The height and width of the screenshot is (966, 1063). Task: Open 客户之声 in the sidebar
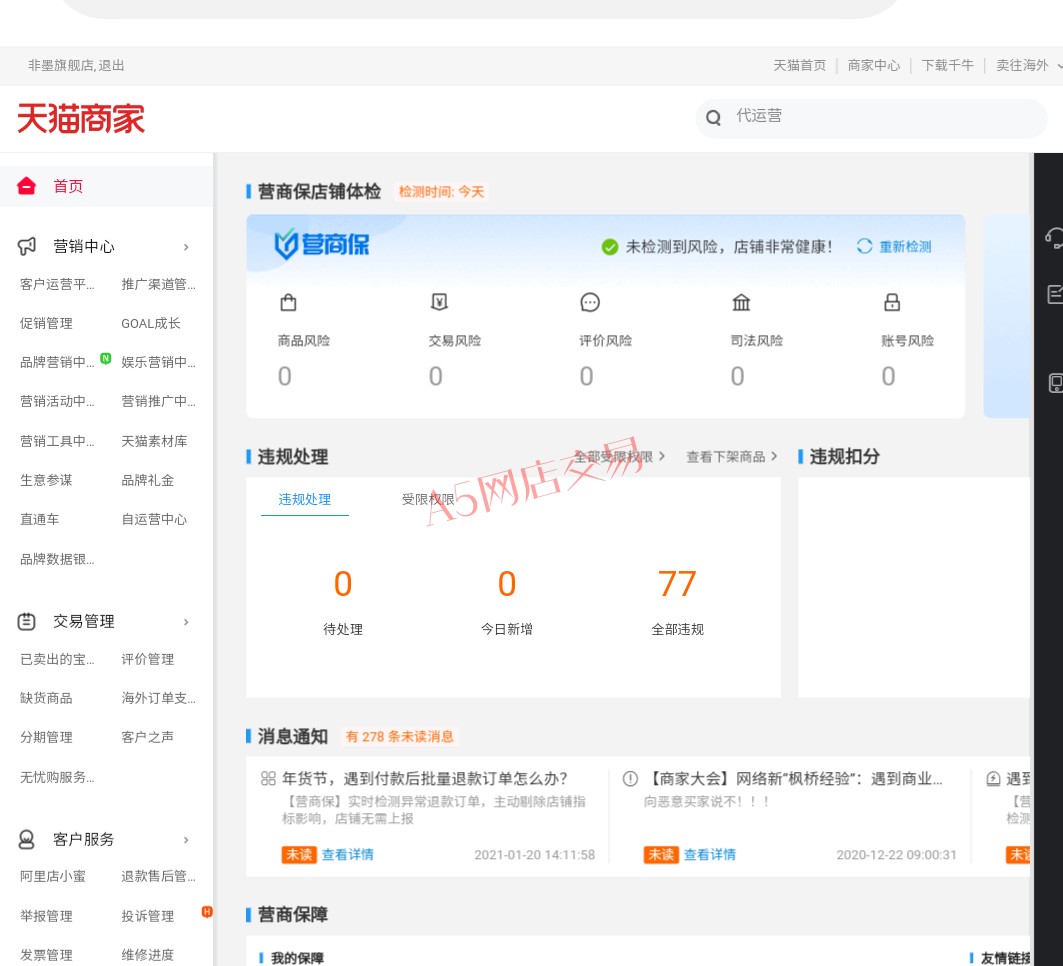tap(148, 737)
